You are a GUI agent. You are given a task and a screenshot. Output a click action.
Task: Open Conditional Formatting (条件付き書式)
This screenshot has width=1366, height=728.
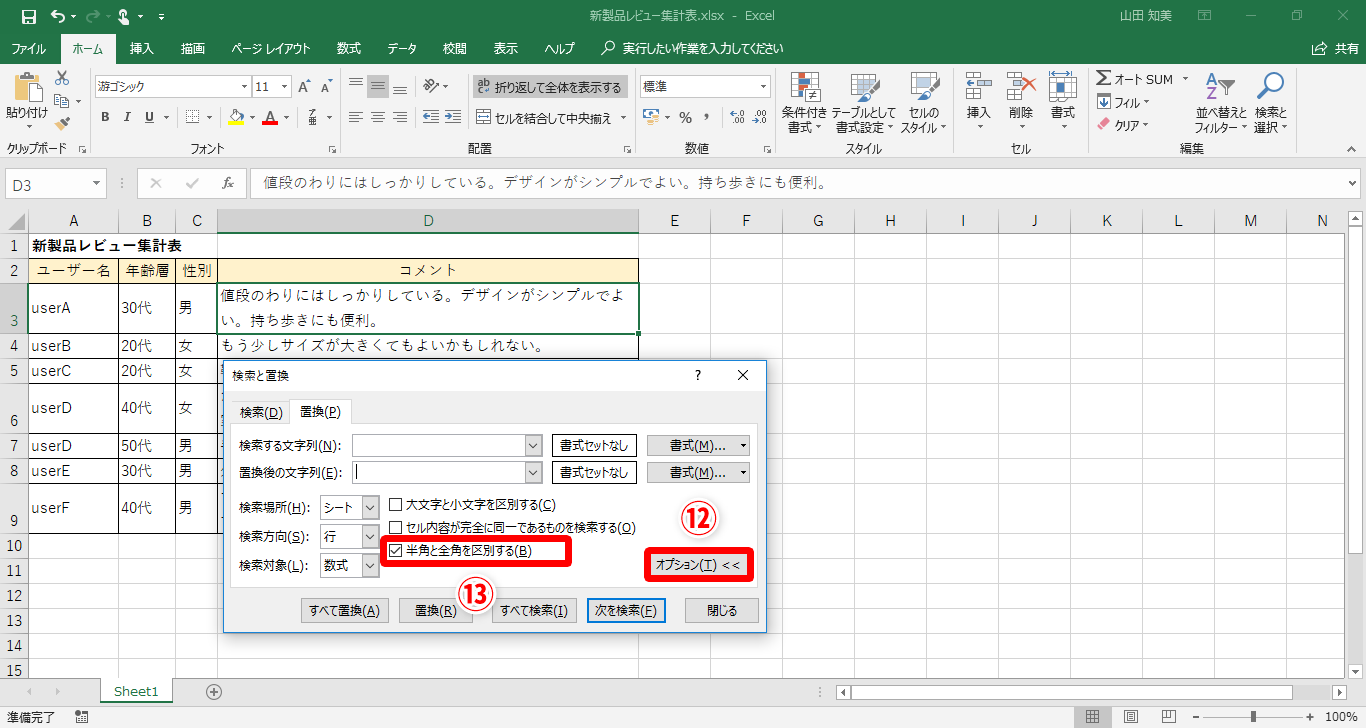click(x=804, y=103)
